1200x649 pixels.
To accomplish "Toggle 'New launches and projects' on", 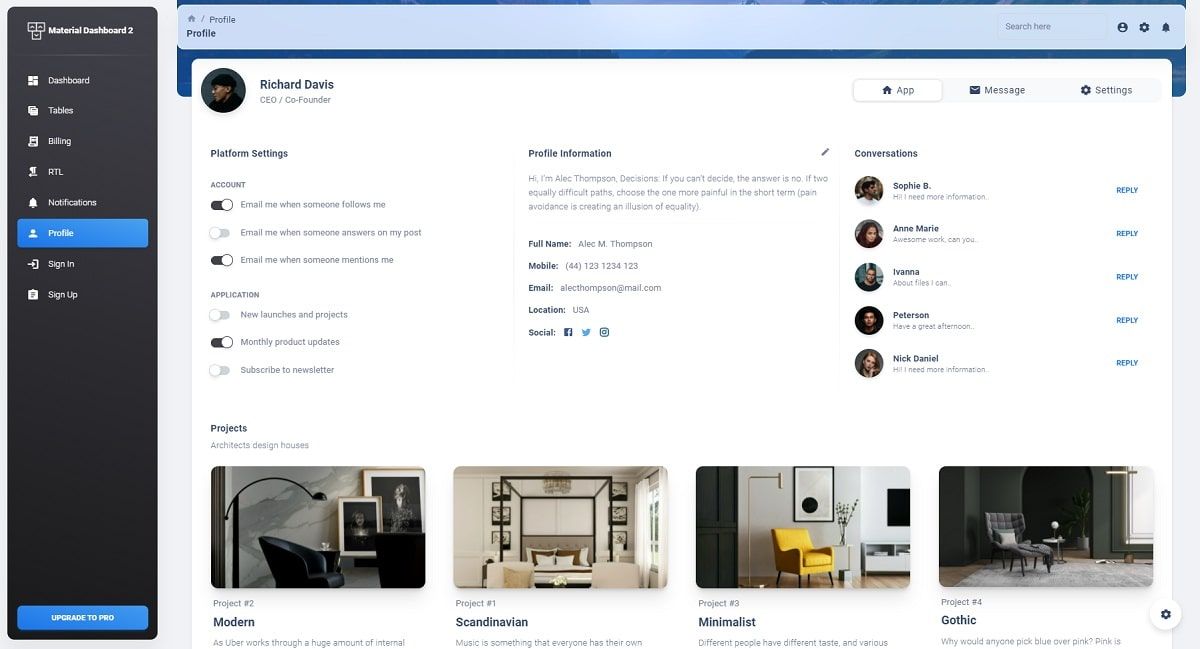I will (x=221, y=314).
